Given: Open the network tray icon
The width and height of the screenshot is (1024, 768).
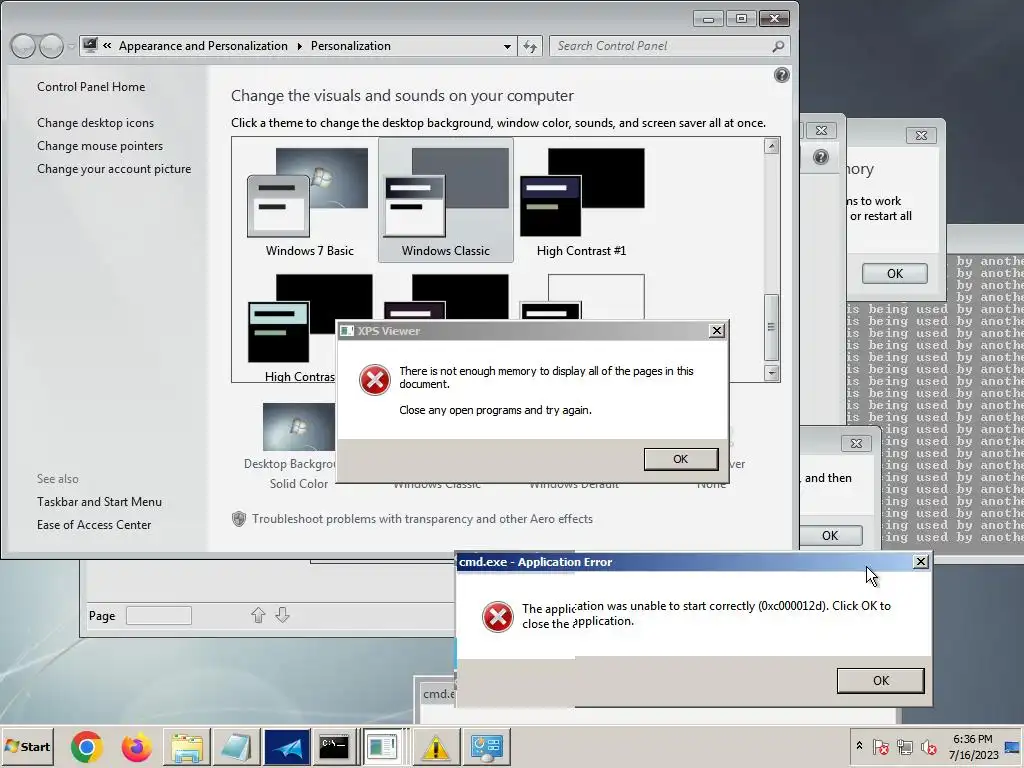Looking at the screenshot, I should [x=904, y=746].
